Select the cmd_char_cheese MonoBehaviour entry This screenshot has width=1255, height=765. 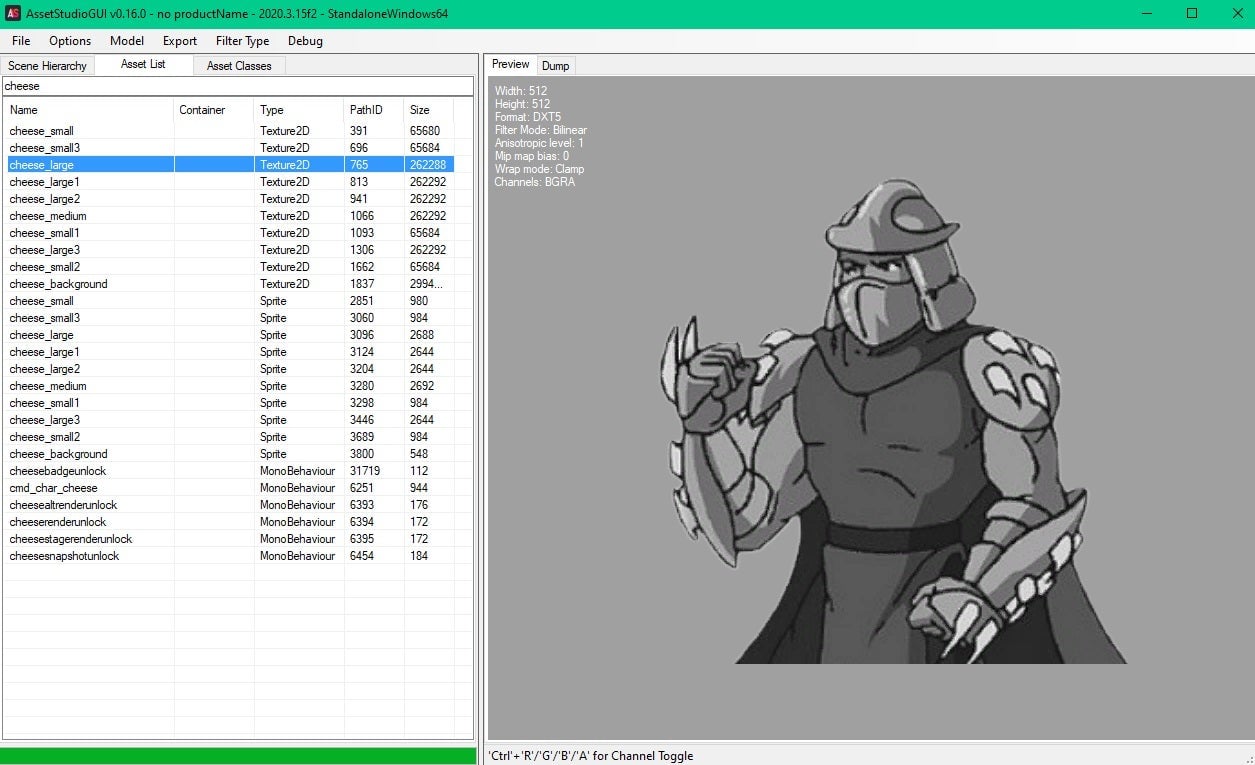54,488
